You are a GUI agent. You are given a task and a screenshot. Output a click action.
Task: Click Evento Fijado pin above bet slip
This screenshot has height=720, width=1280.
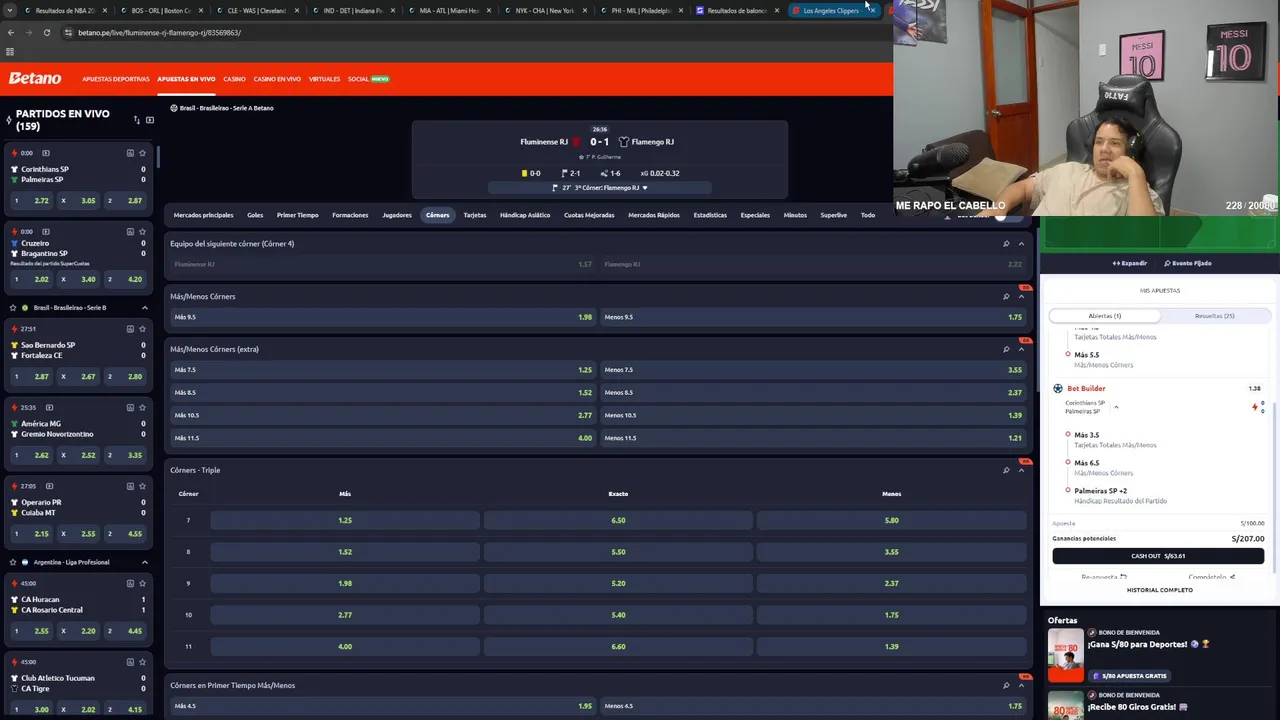1188,263
